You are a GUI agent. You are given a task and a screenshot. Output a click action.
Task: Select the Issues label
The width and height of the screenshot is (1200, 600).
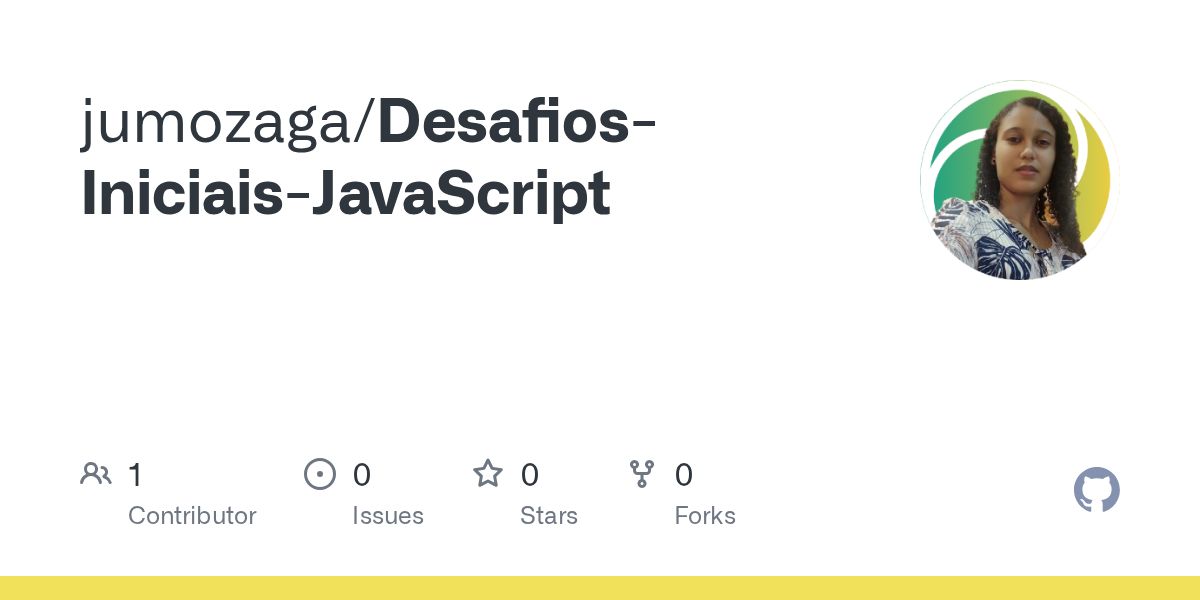(387, 516)
